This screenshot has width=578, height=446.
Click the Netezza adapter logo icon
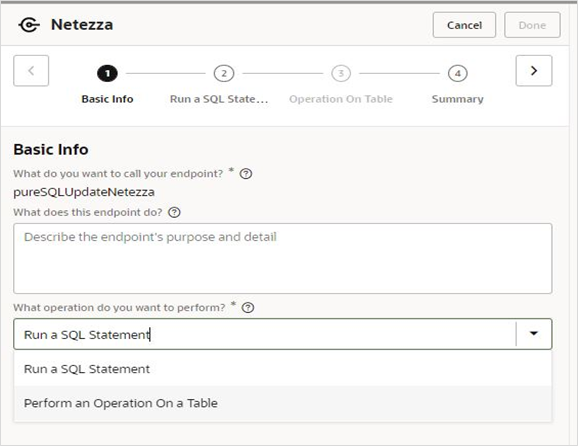[x=29, y=25]
